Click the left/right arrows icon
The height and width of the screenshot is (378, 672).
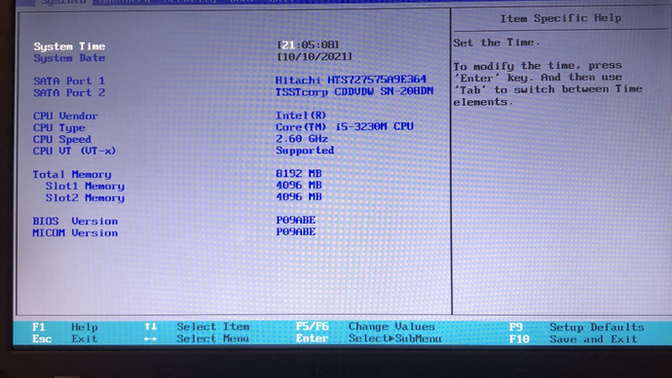pyautogui.click(x=150, y=339)
